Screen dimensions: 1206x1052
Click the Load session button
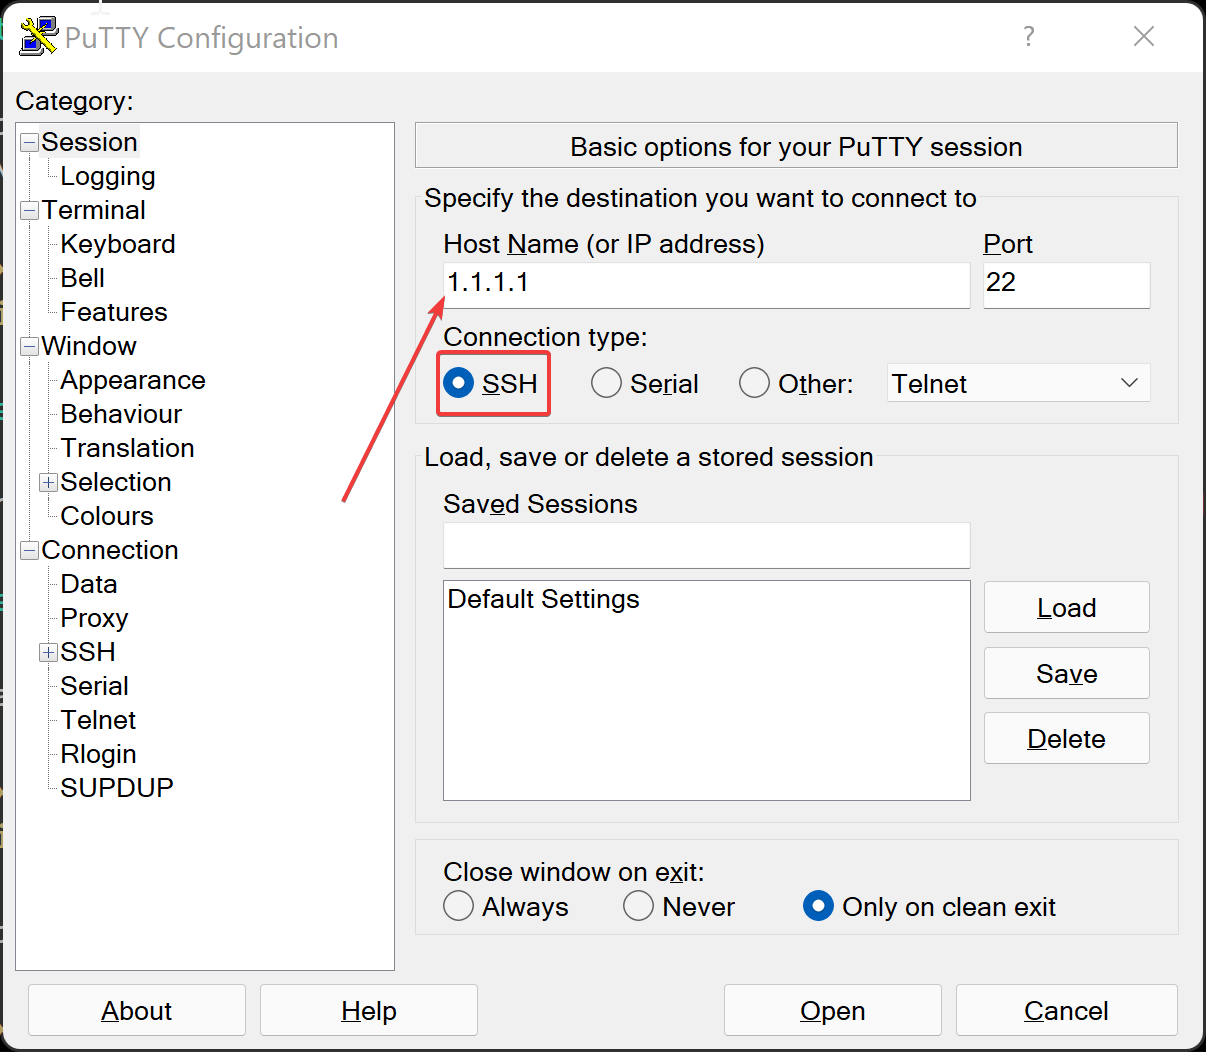click(1066, 607)
